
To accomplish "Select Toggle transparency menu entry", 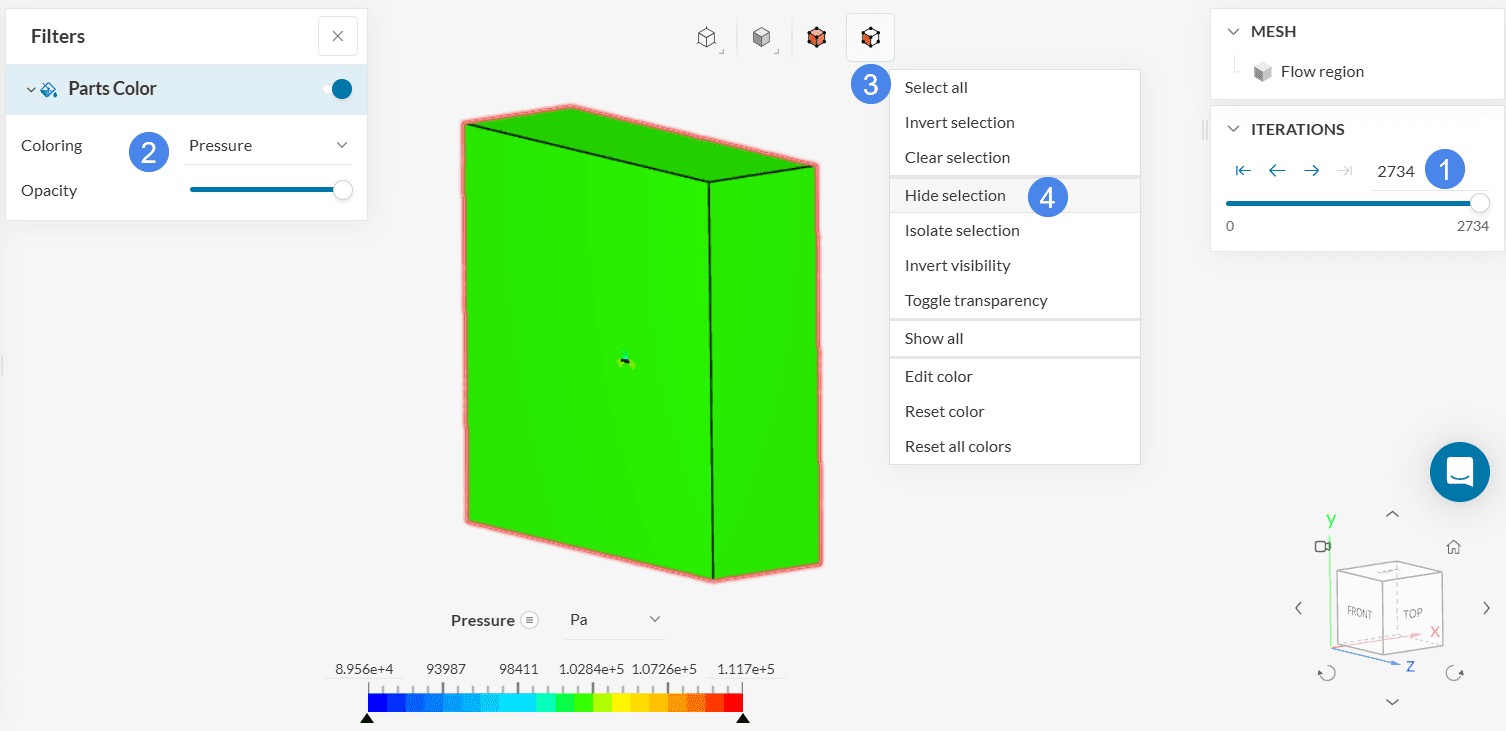I will click(x=976, y=301).
